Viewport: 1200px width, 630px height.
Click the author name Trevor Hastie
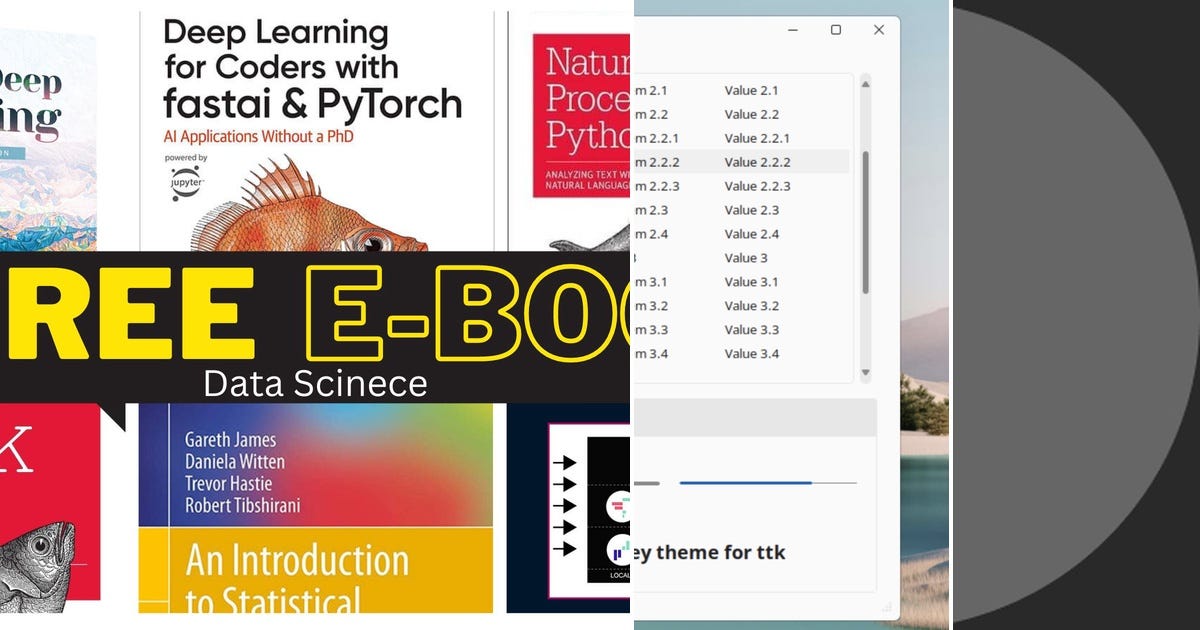228,484
